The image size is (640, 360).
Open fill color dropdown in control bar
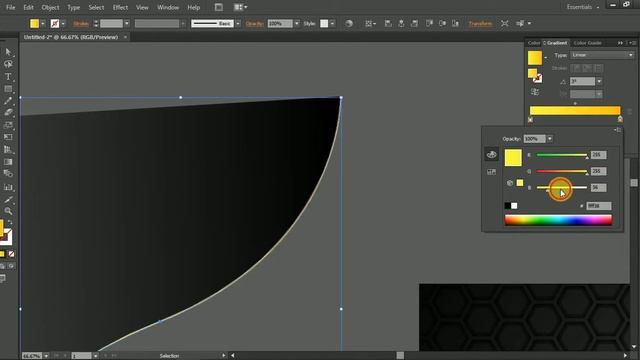[43, 24]
